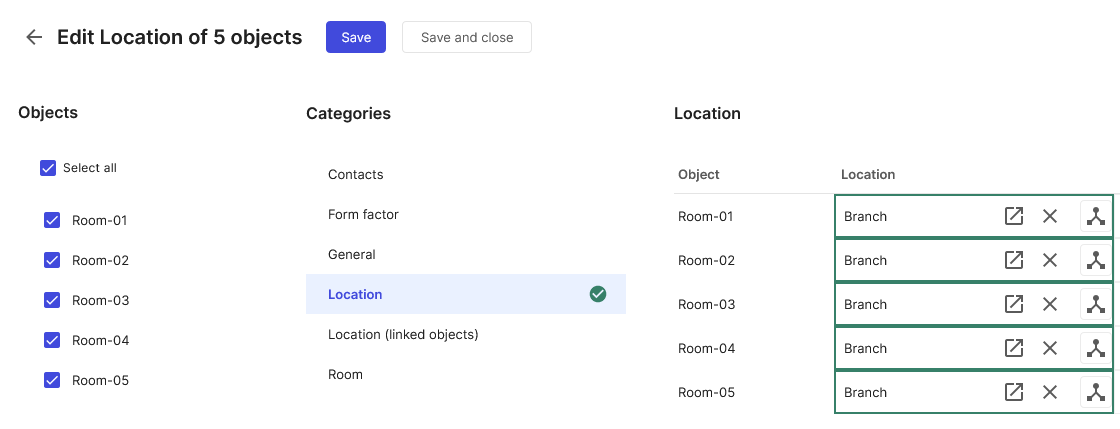Click the X icon in Room-03 row
Screen dimensions: 1120x429
tap(1049, 304)
